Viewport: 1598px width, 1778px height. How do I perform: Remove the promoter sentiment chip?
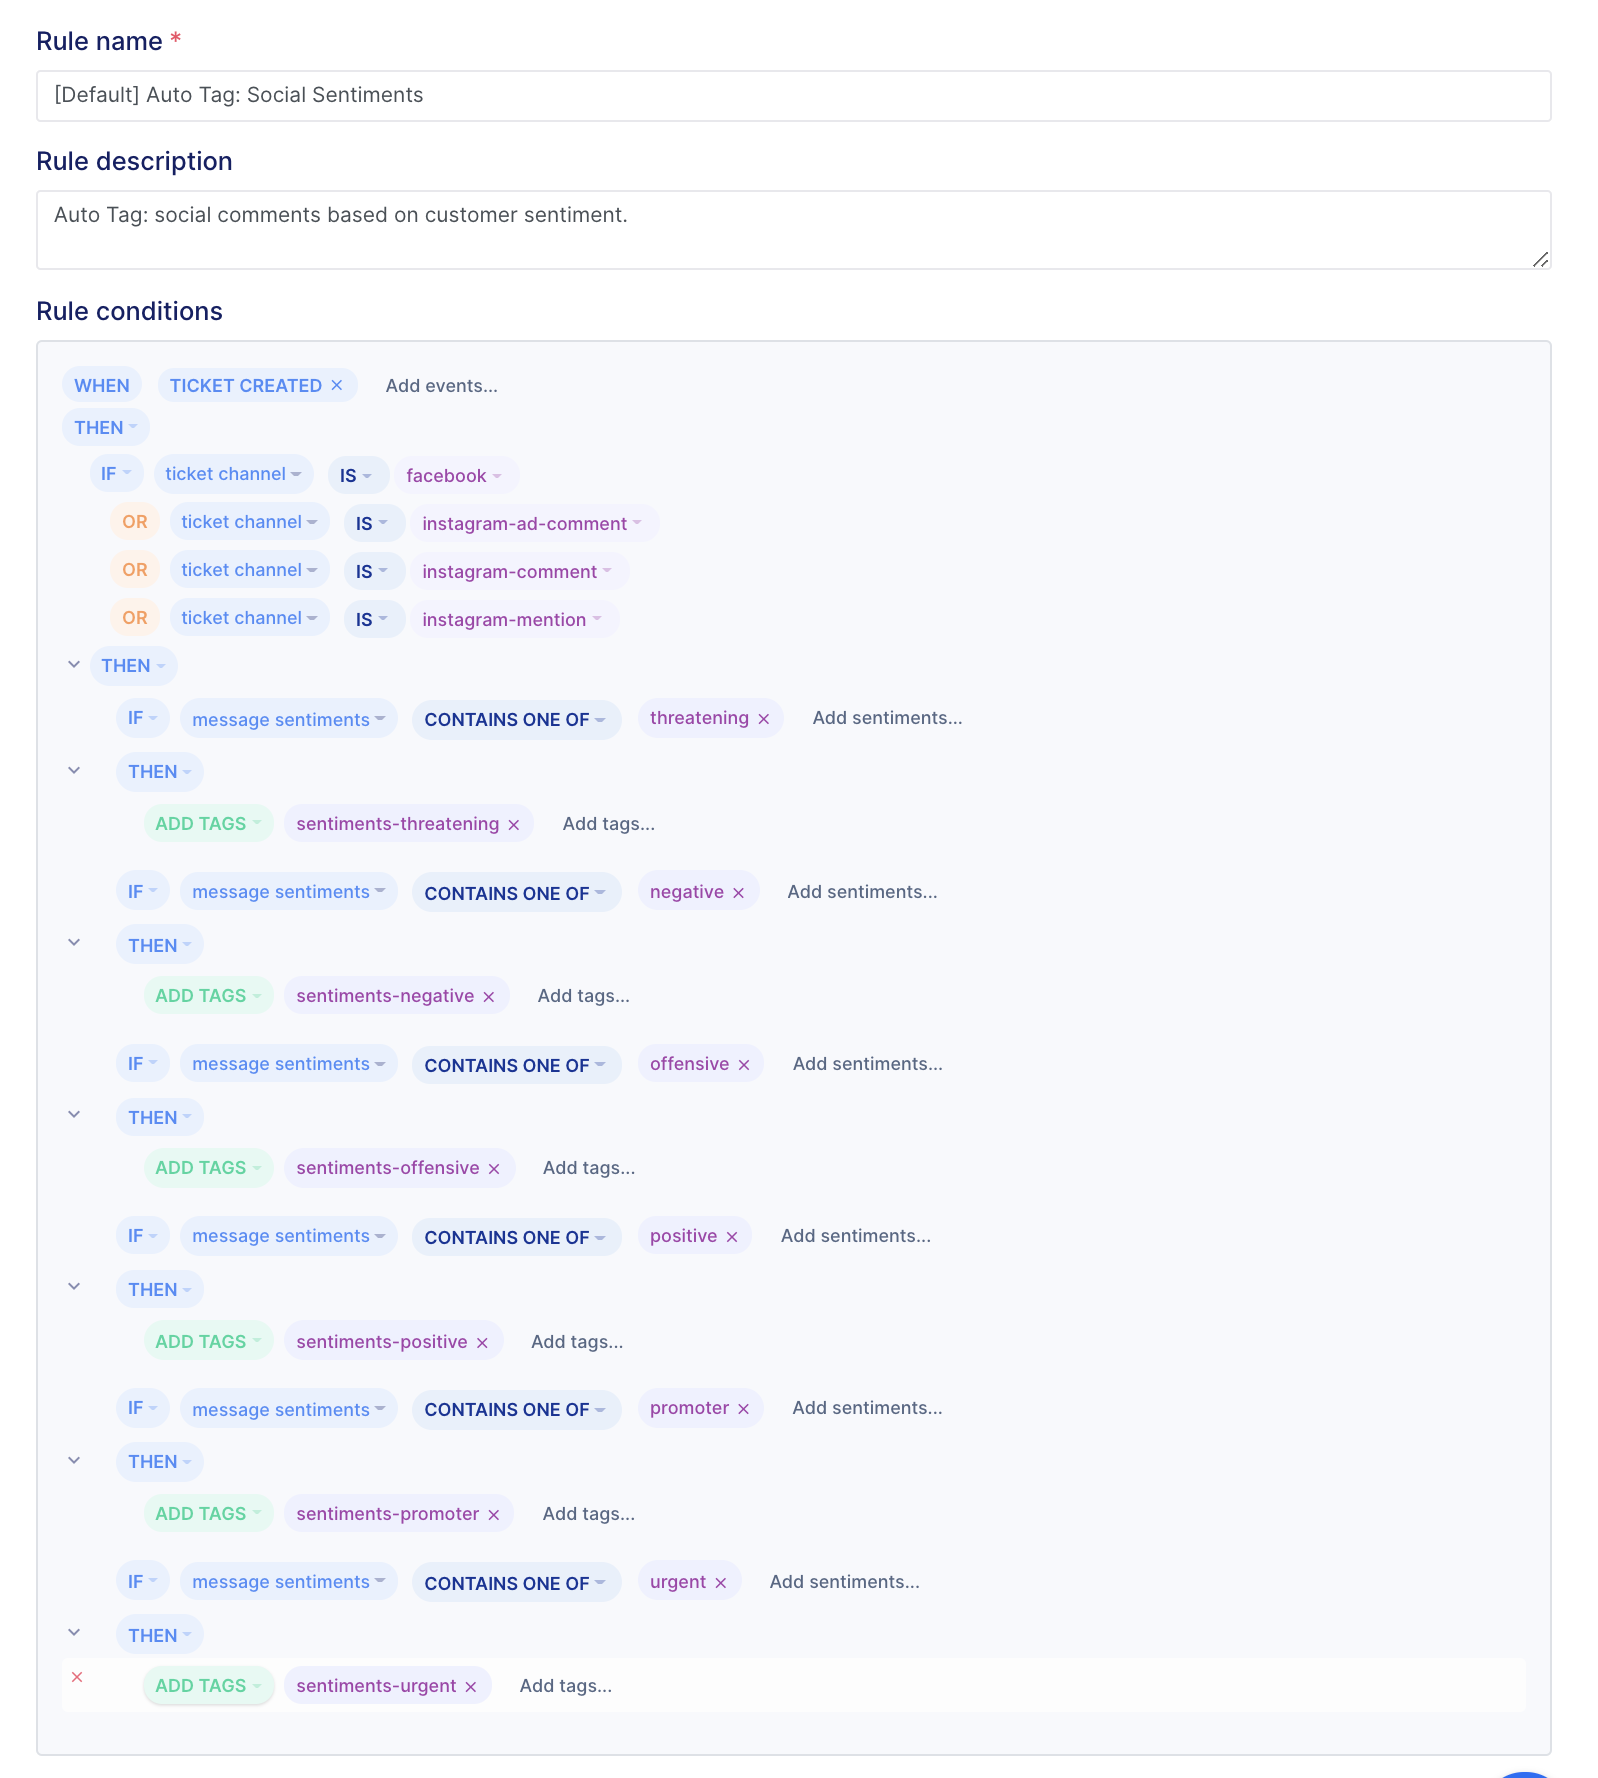point(744,1409)
